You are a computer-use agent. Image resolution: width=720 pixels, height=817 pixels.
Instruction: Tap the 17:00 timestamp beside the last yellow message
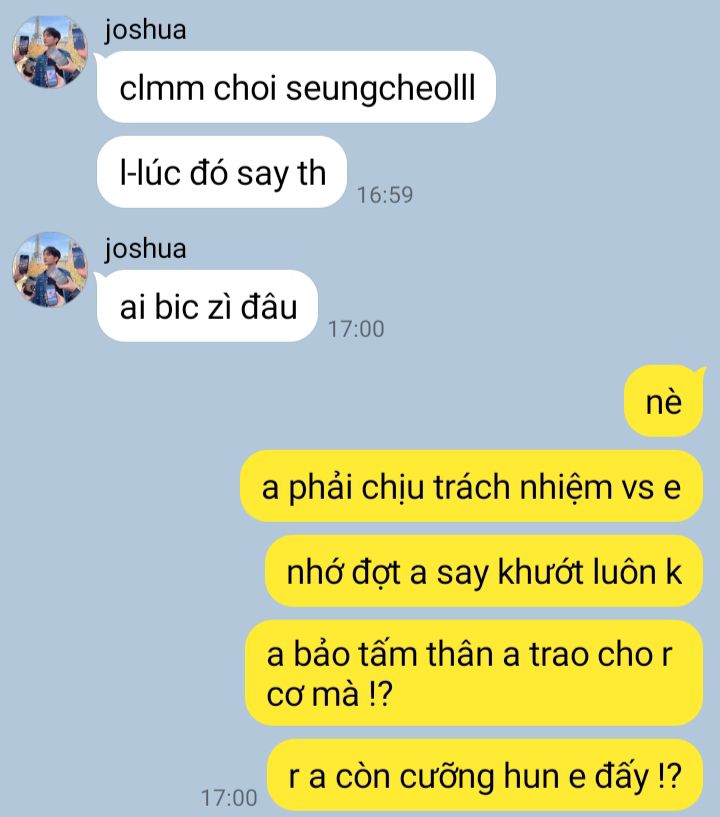[x=229, y=798]
